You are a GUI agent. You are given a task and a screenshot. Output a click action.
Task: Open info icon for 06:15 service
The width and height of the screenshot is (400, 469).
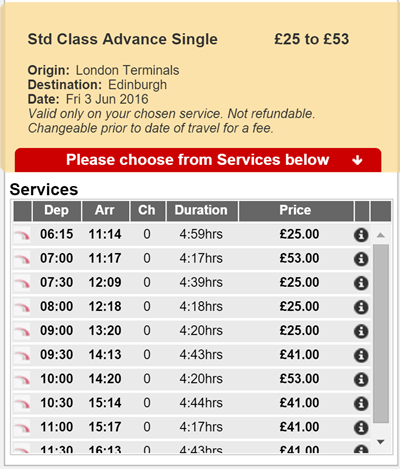click(361, 235)
